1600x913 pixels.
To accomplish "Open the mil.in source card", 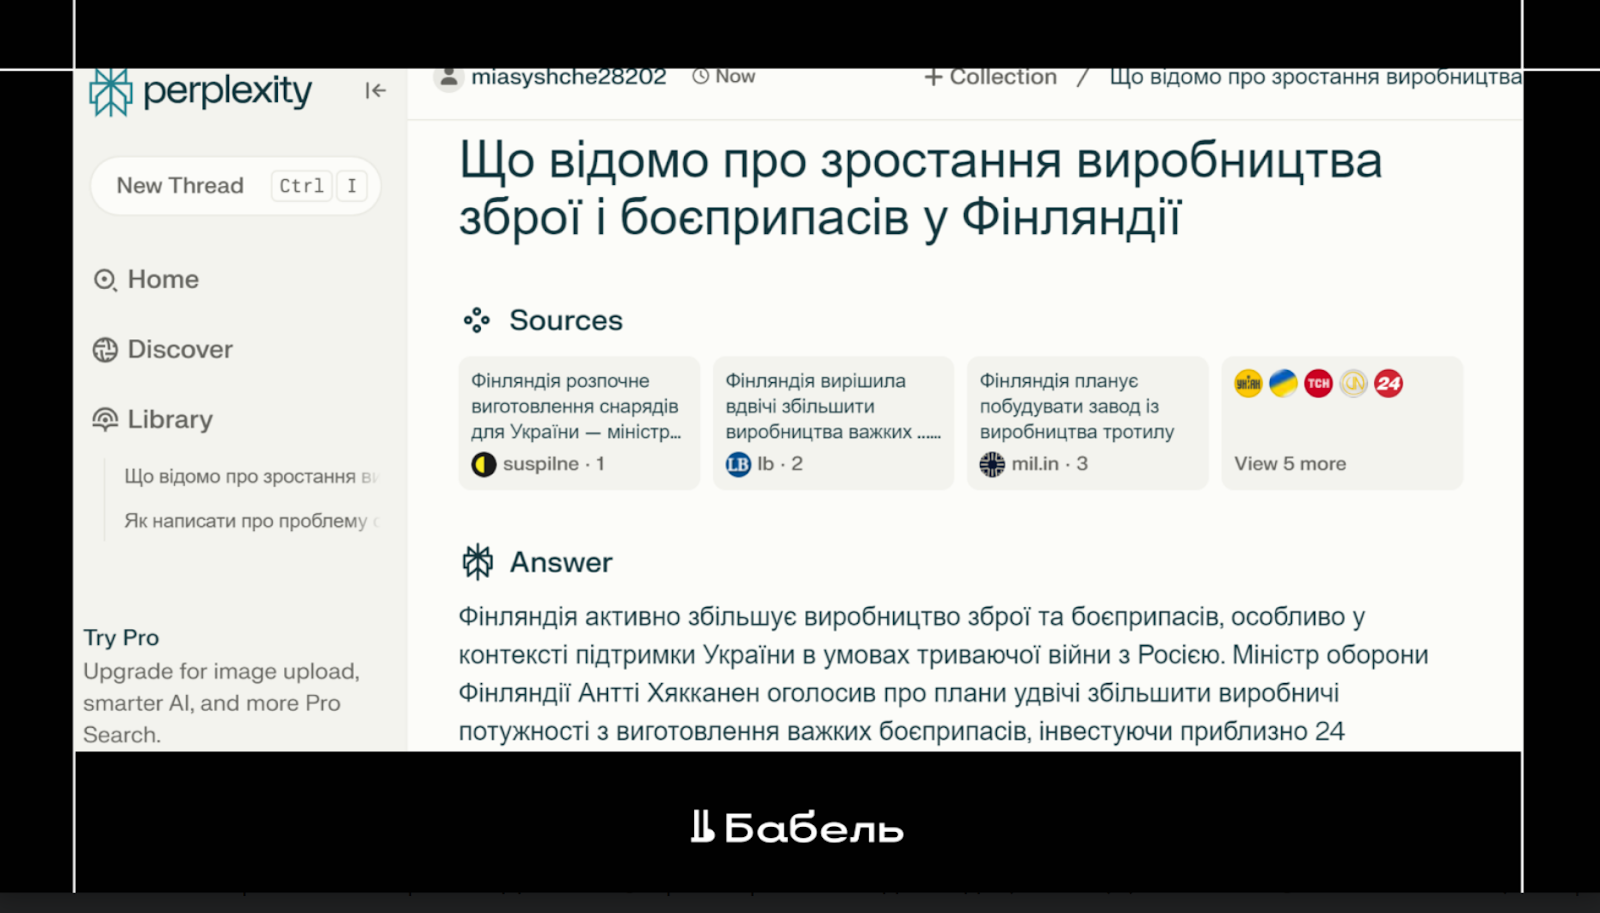I will (x=1087, y=423).
